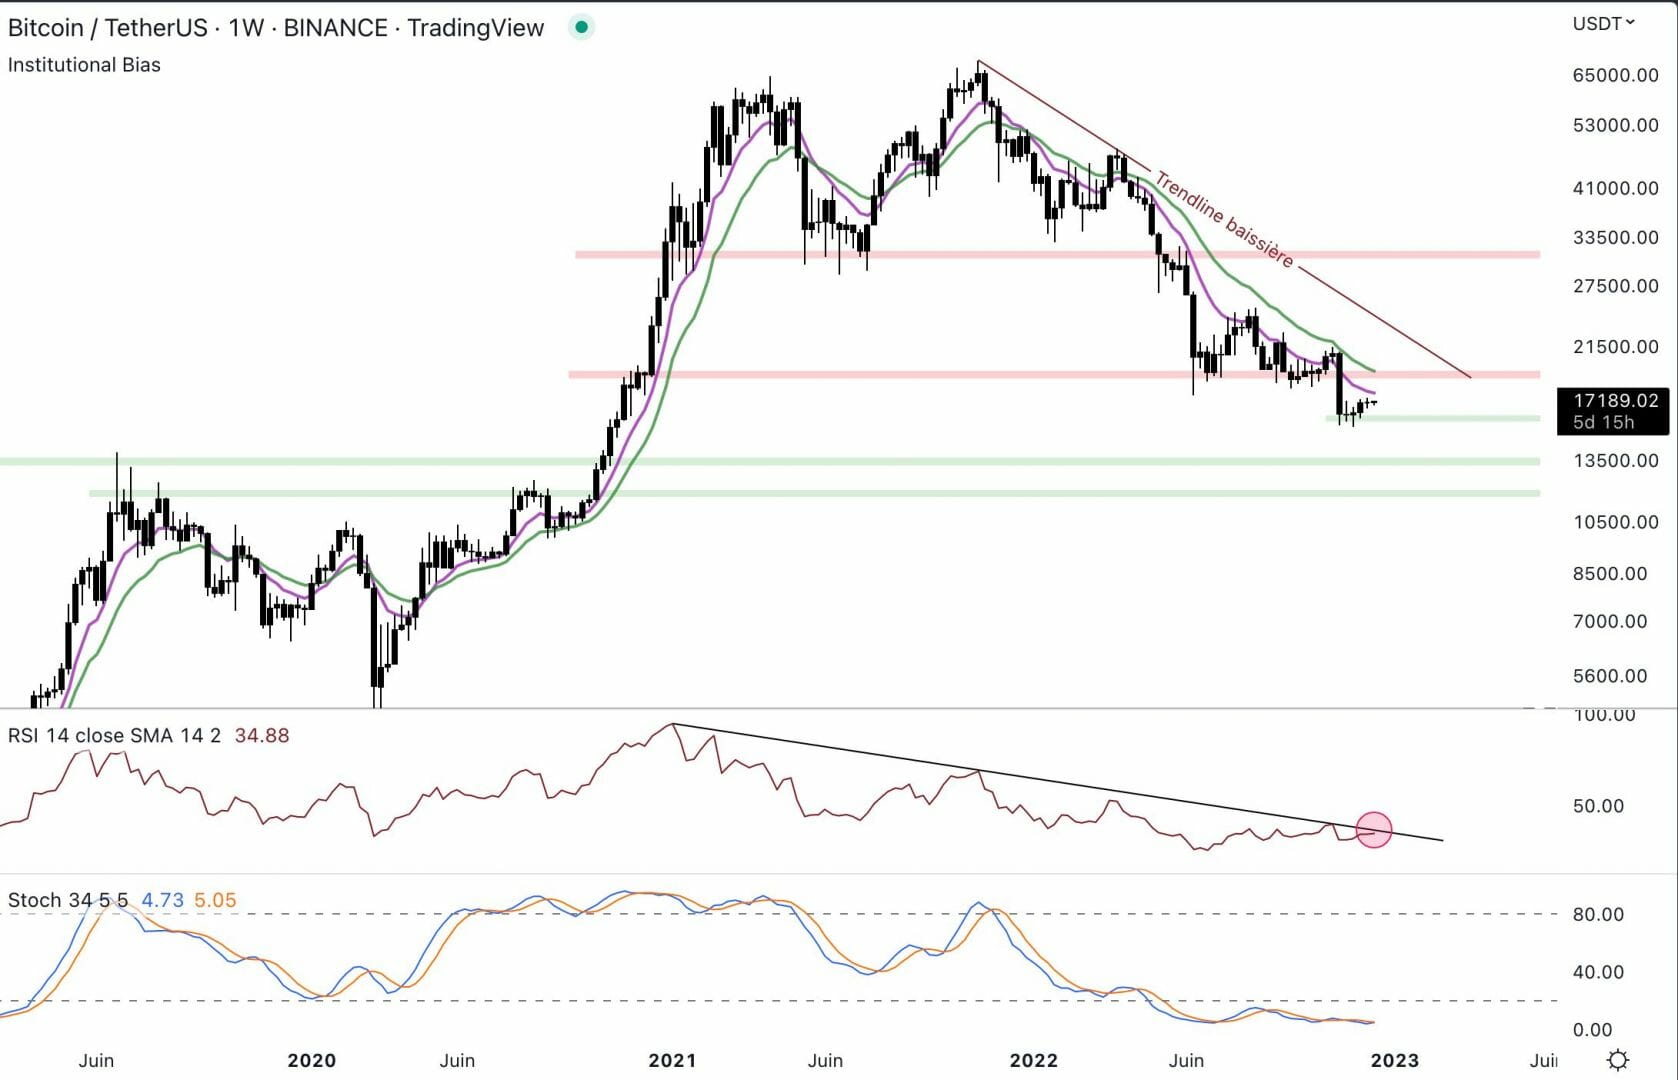The image size is (1678, 1080).
Task: Open chart settings gear icon
Action: 1617,1060
